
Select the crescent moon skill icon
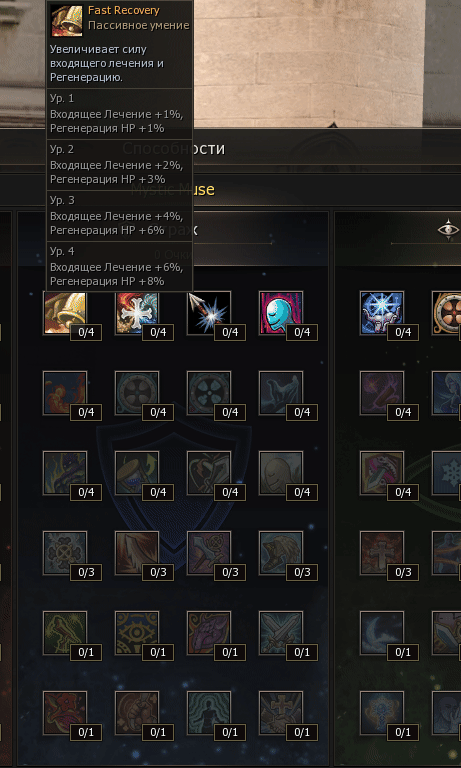382,633
